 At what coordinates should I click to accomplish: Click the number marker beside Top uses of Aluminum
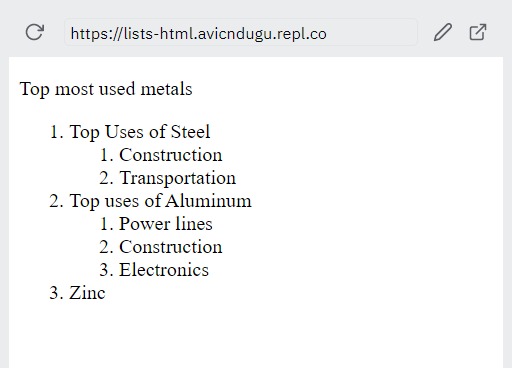coord(56,201)
